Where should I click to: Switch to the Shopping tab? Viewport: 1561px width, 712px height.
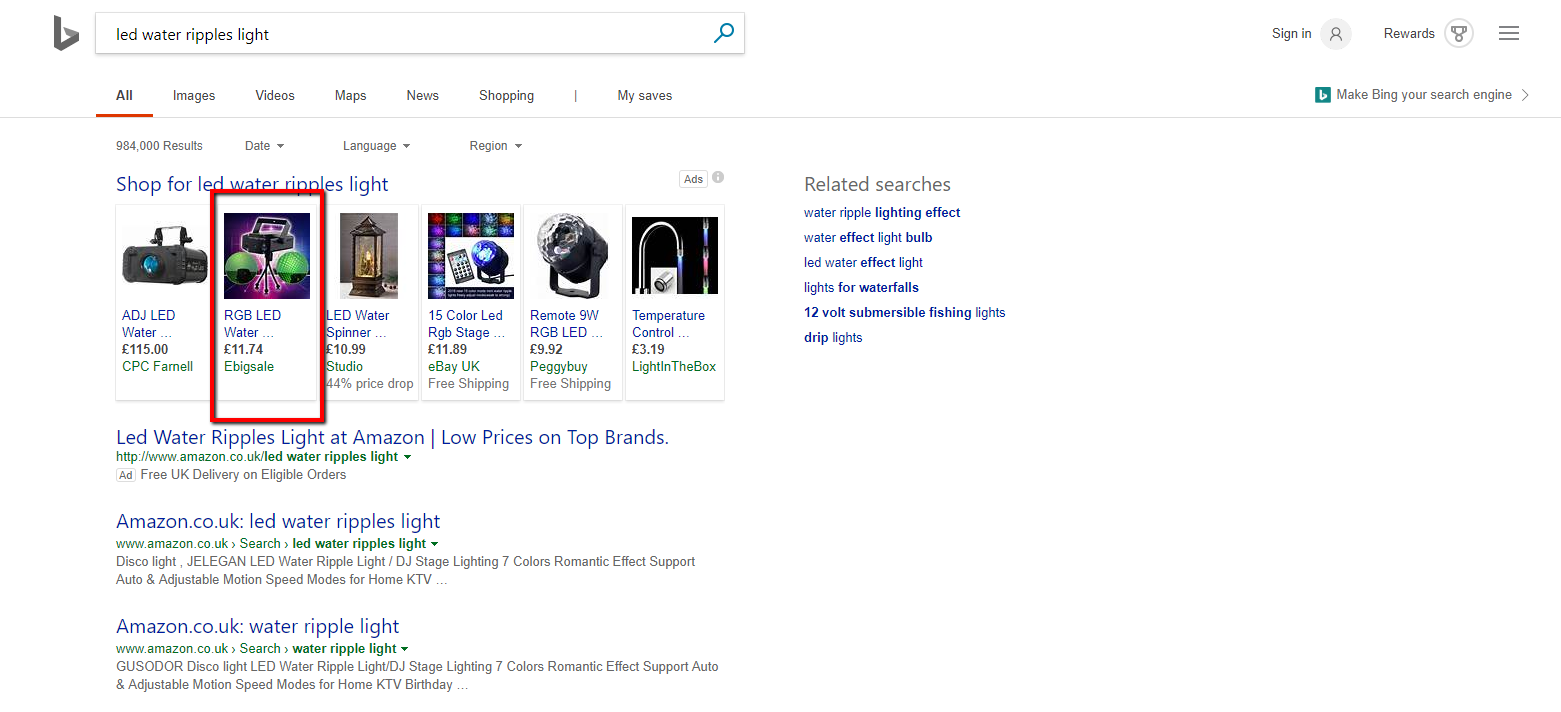point(506,96)
